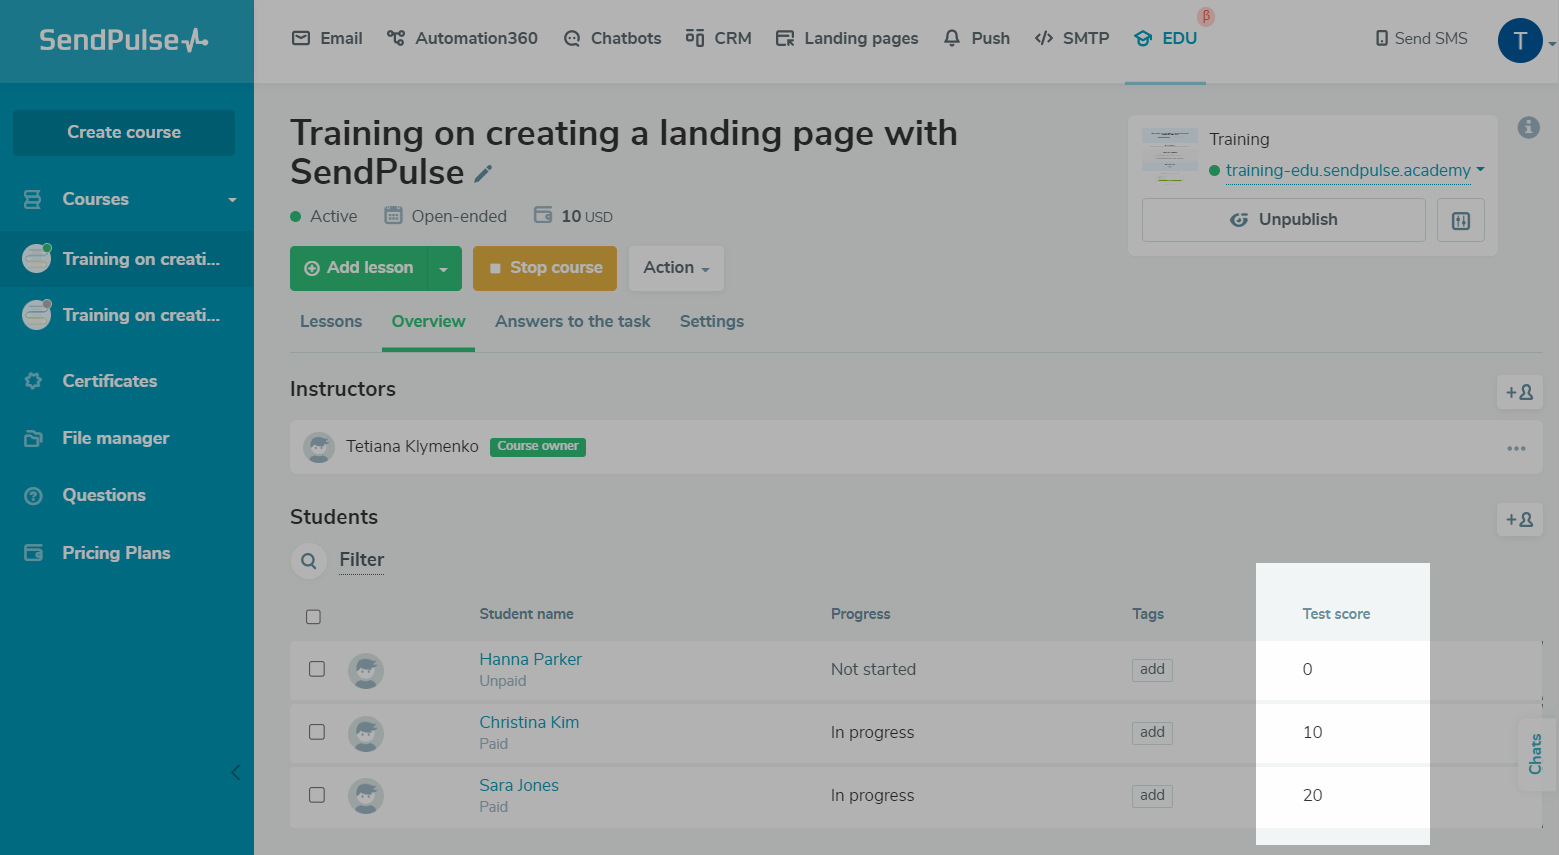1559x855 pixels.
Task: Add an instructor with the plus-person icon
Action: click(1520, 392)
